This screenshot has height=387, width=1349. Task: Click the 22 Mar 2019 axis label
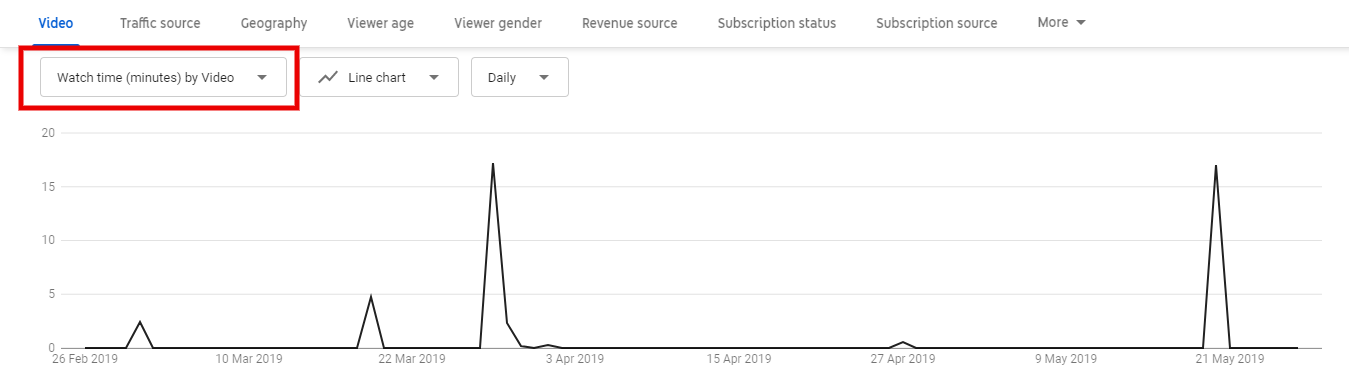(413, 358)
